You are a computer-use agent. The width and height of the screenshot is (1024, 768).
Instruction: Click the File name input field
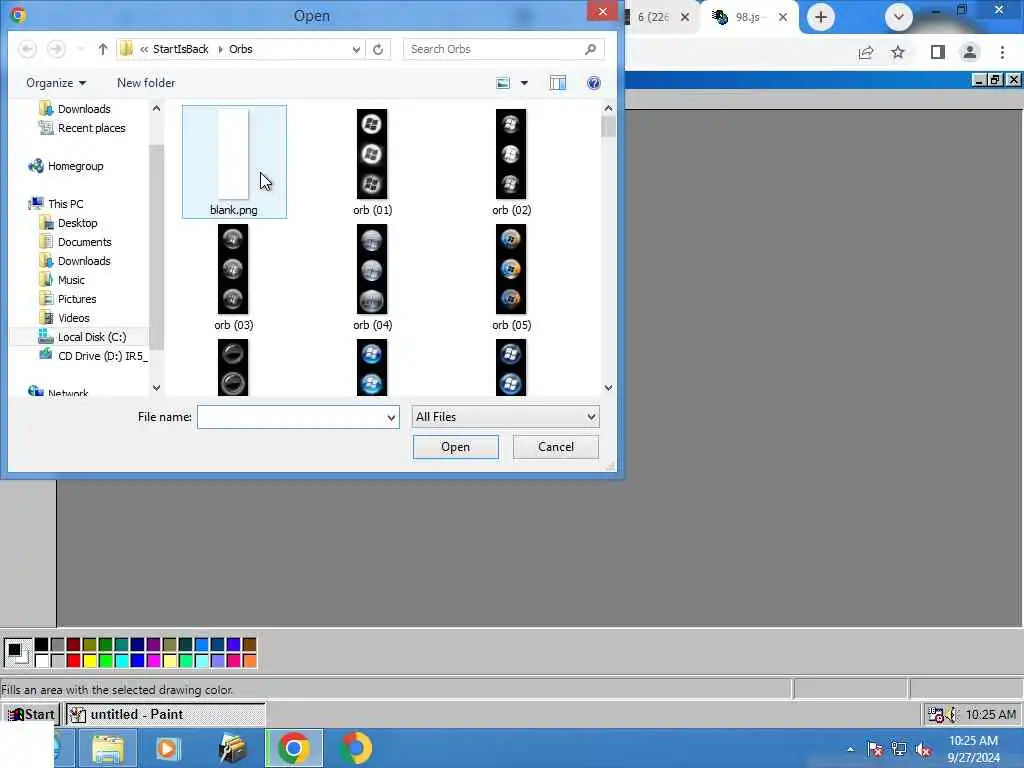click(x=291, y=417)
